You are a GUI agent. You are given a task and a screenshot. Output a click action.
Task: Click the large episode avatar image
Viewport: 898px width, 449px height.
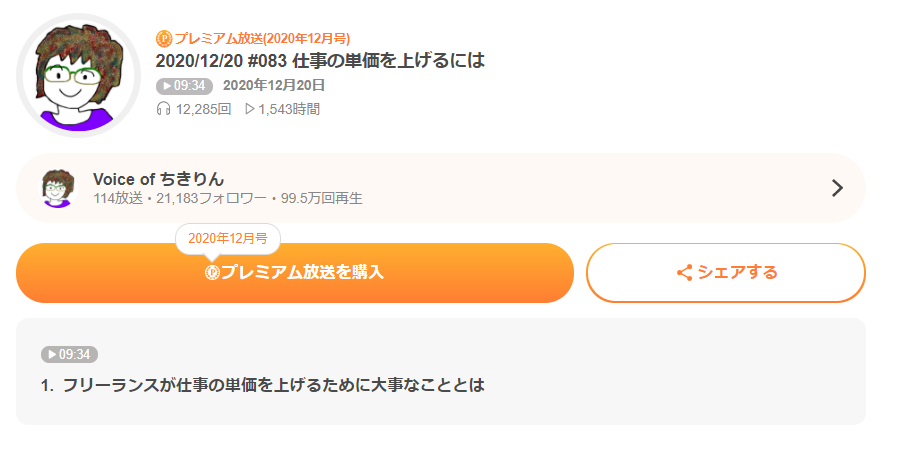click(78, 76)
